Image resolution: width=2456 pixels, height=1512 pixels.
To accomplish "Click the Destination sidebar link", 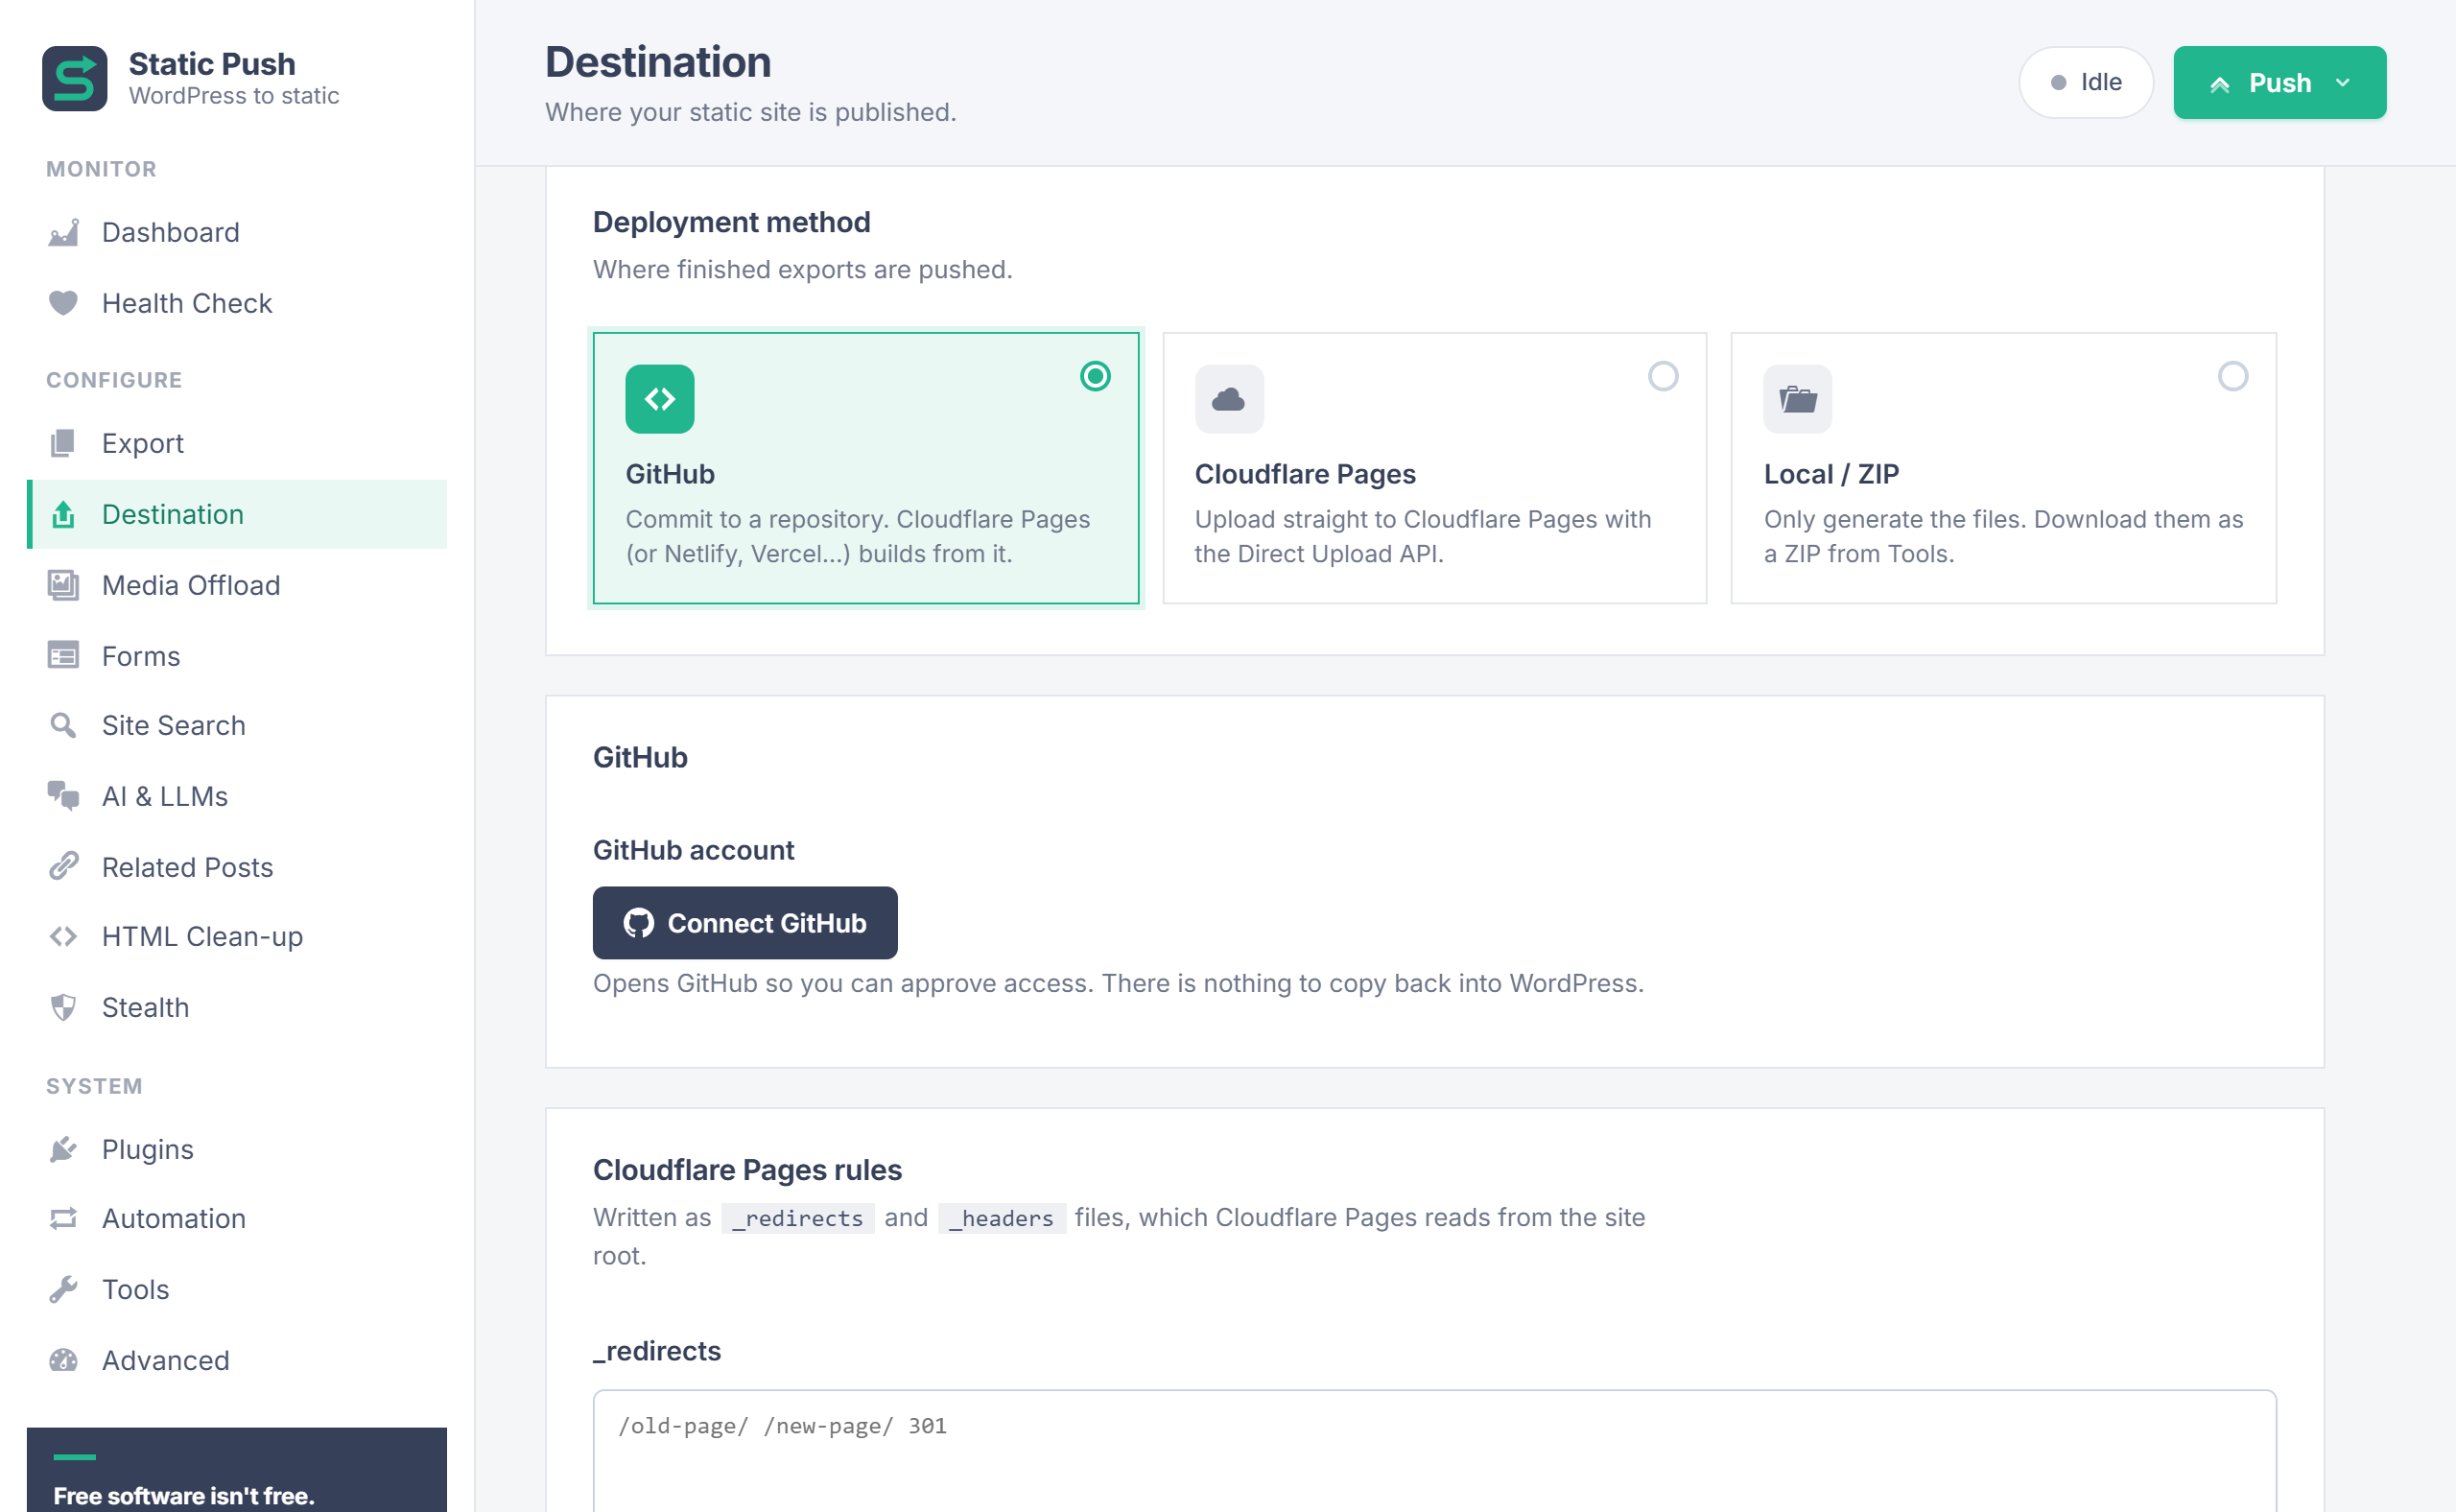I will [x=237, y=514].
